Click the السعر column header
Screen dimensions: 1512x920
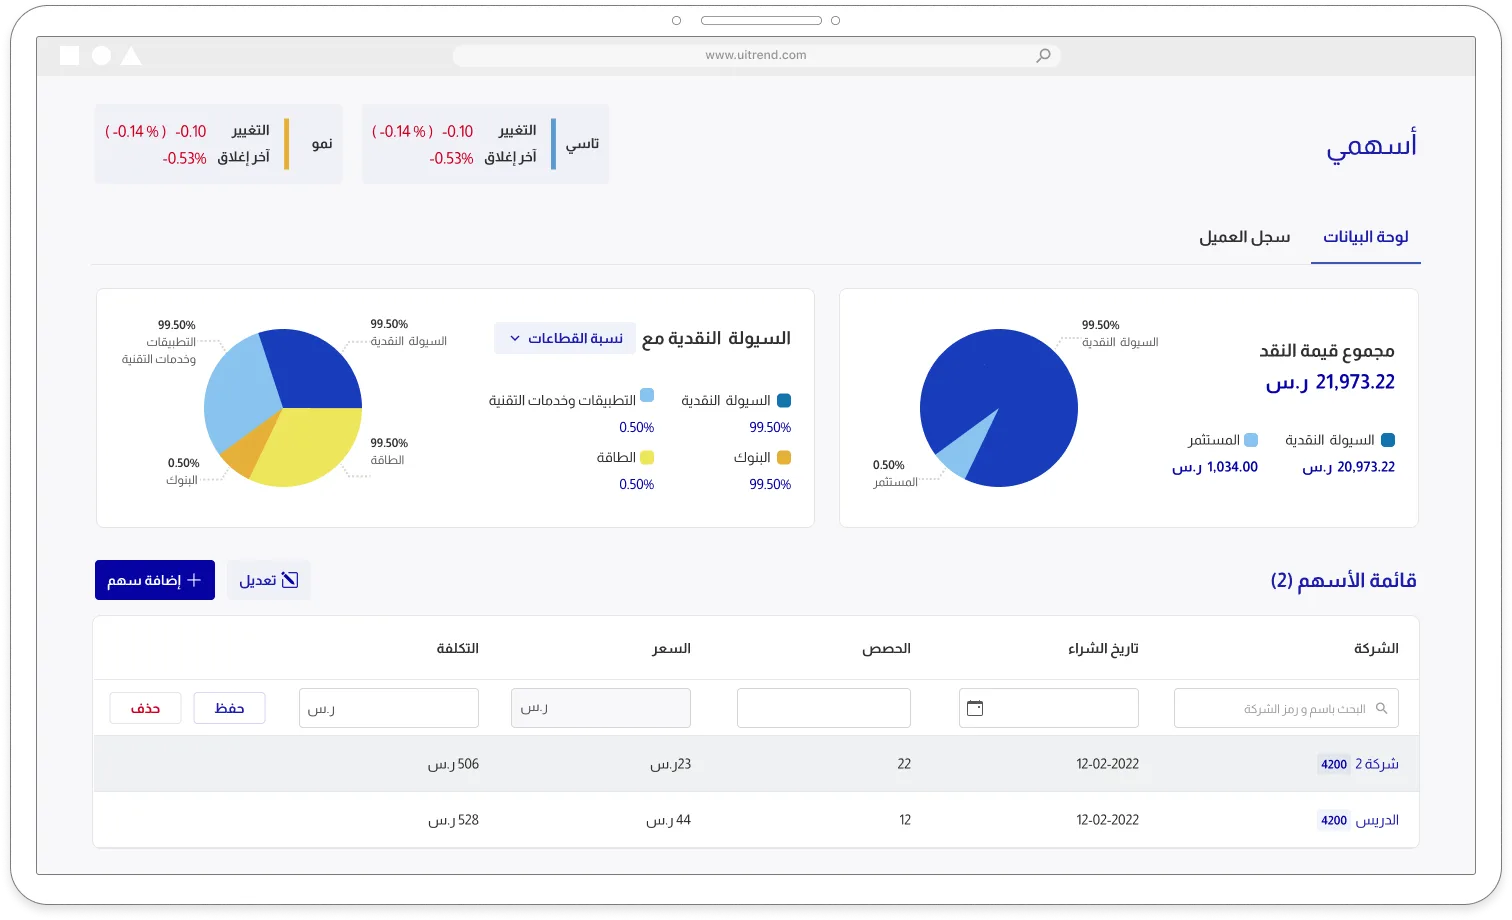click(671, 649)
